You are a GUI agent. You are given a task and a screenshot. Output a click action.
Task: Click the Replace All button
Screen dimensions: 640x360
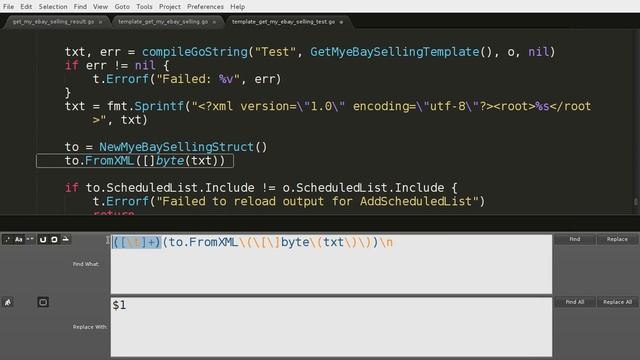coord(617,302)
